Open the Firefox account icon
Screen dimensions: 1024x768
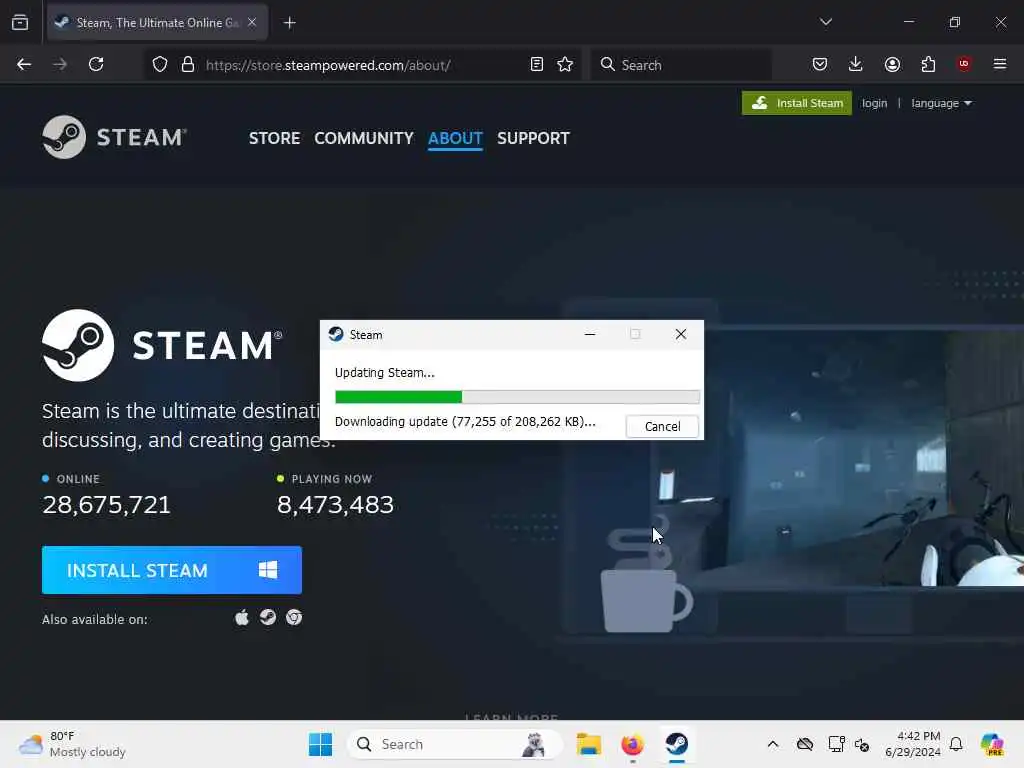(x=892, y=64)
